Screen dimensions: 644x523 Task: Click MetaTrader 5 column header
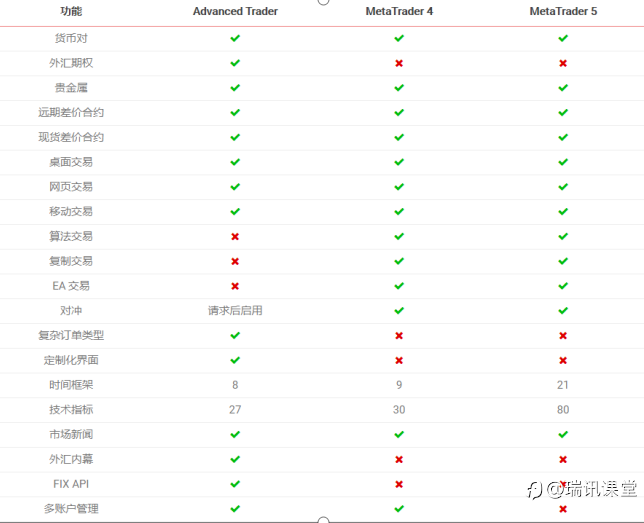[563, 12]
